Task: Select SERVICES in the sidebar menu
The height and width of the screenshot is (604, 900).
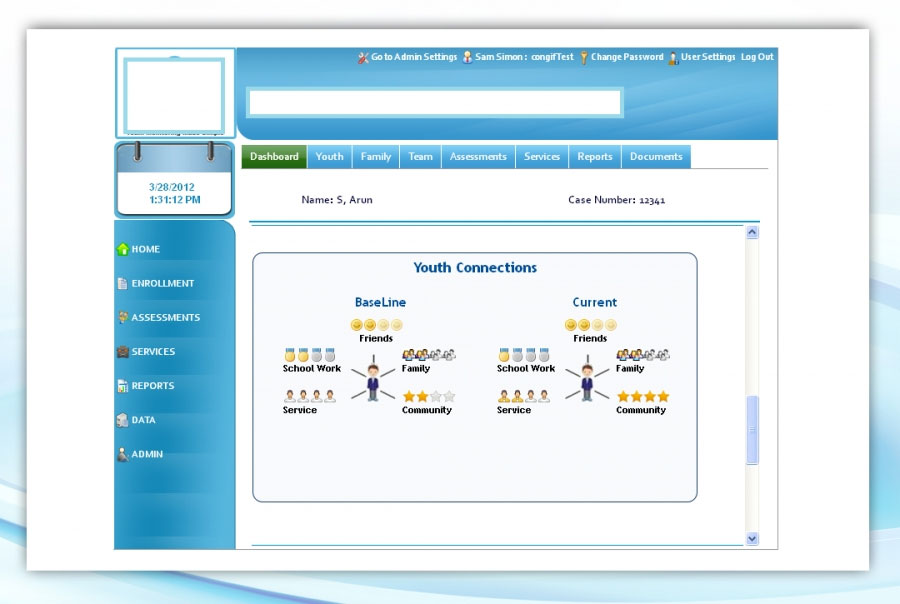Action: pyautogui.click(x=153, y=351)
